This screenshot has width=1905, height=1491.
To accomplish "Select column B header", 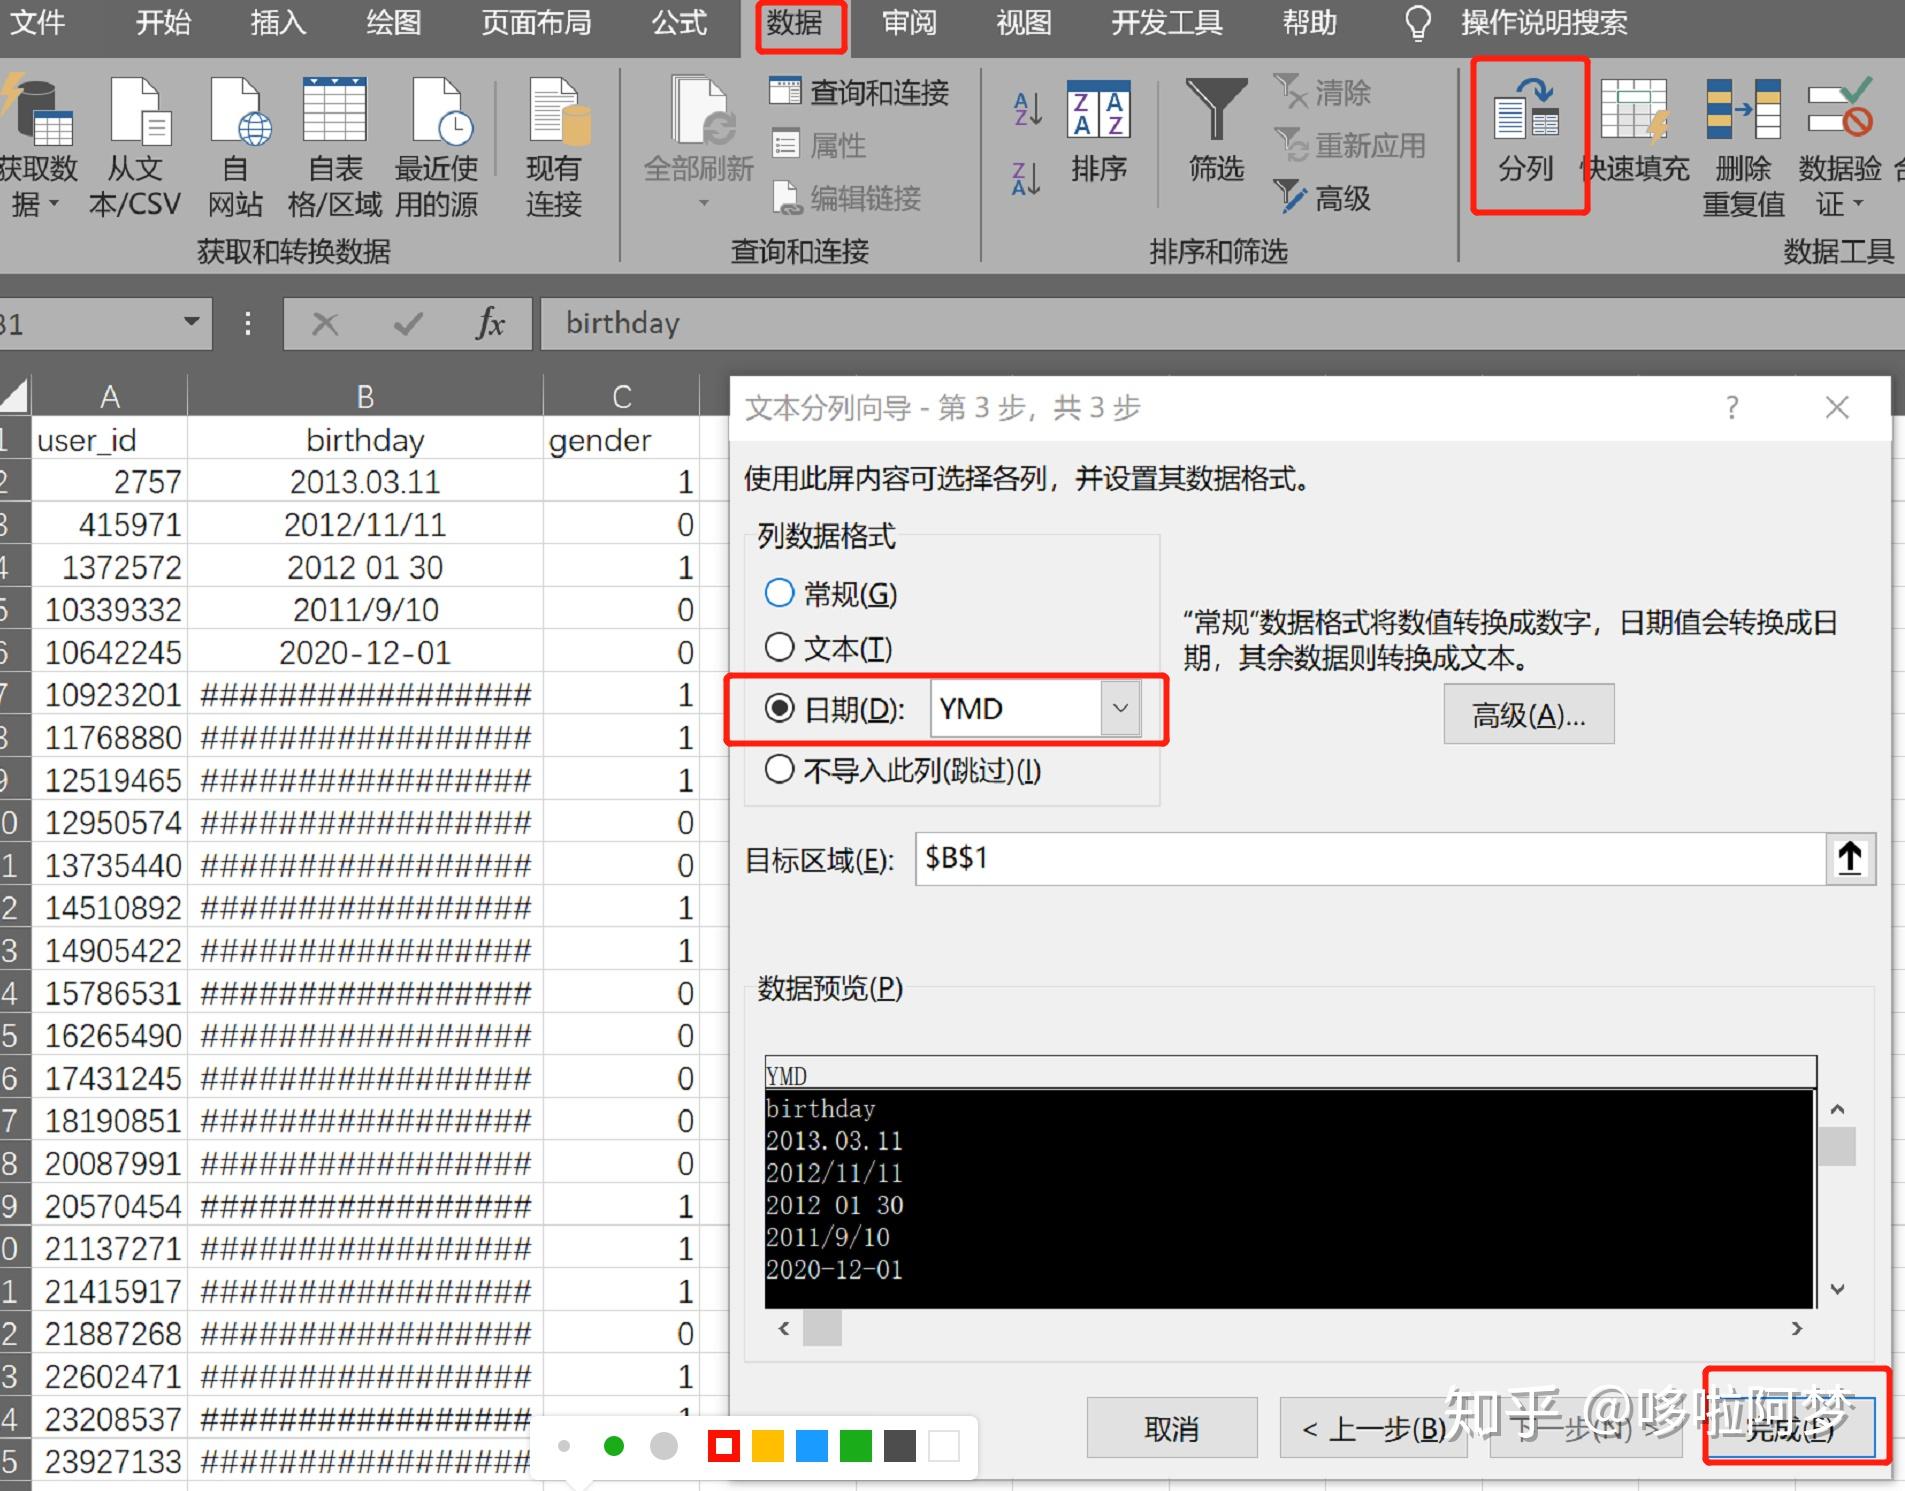I will (x=365, y=396).
